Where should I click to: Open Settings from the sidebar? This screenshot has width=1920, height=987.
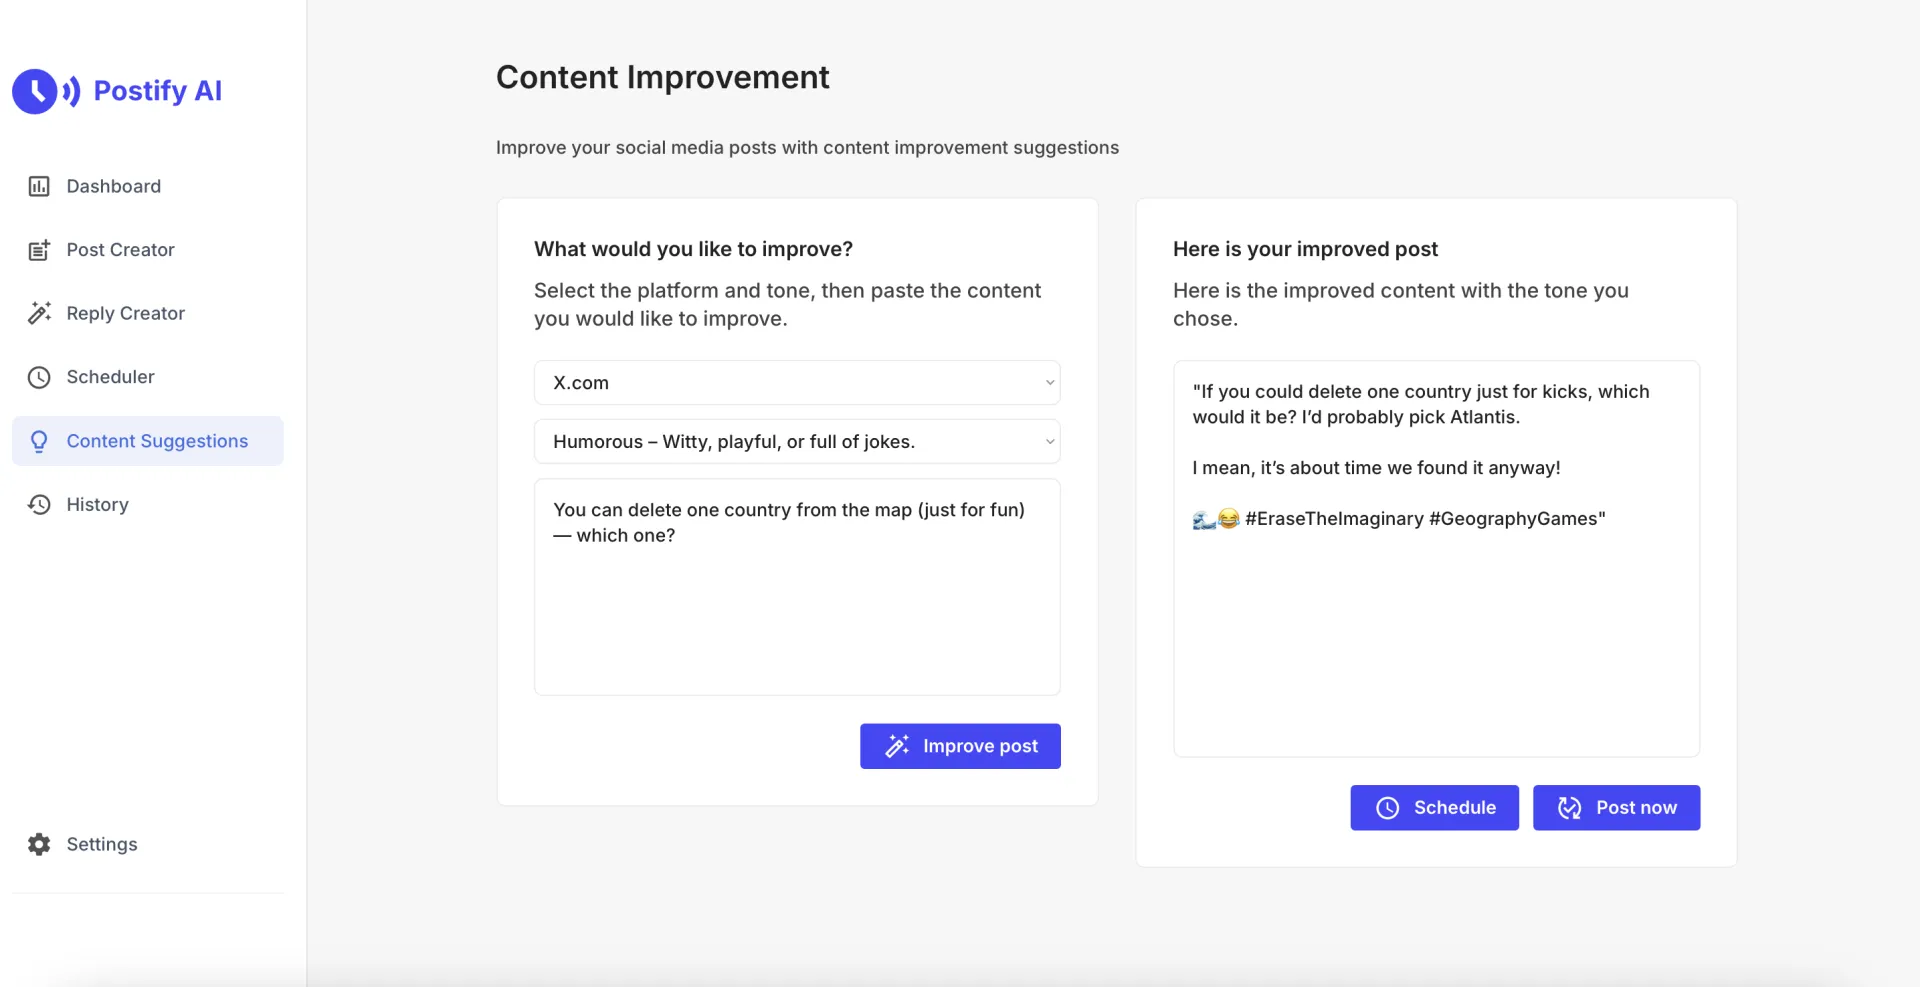(101, 844)
